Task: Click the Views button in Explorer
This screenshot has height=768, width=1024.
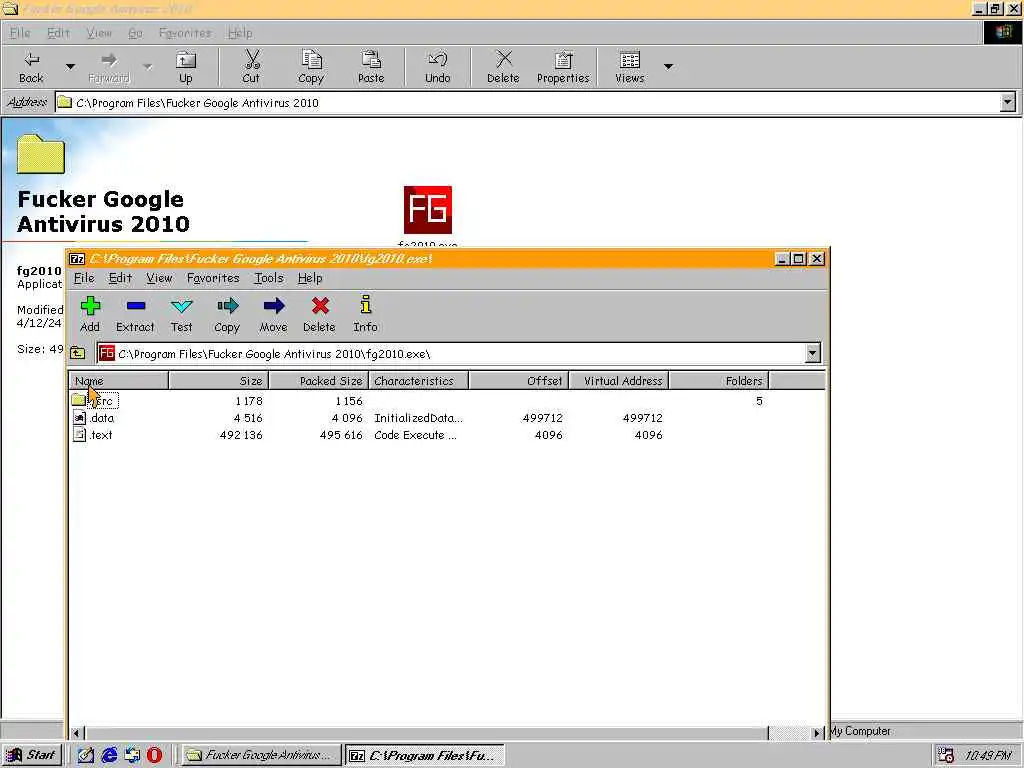Action: pyautogui.click(x=630, y=67)
